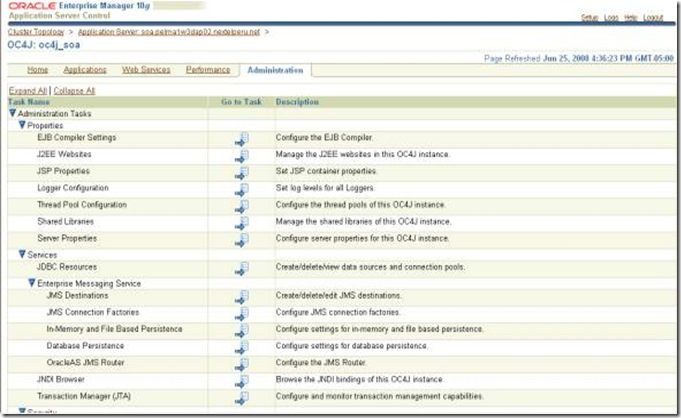Select the Administration tab
Viewport: 681px width, 418px height.
point(275,70)
